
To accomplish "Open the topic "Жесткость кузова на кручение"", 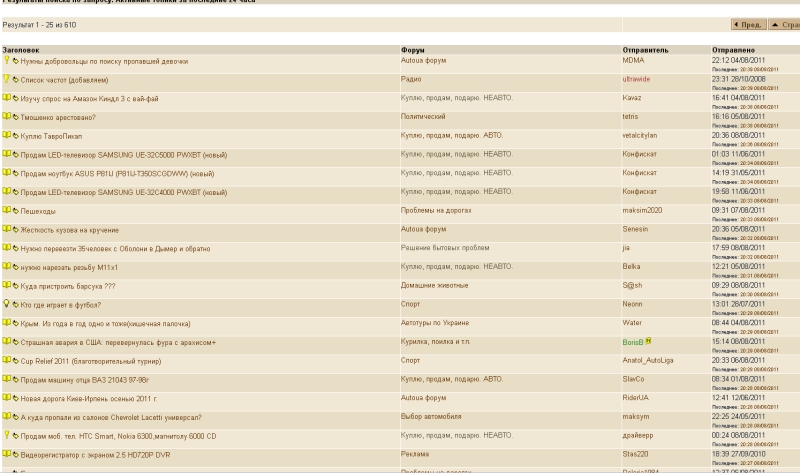I will [72, 229].
